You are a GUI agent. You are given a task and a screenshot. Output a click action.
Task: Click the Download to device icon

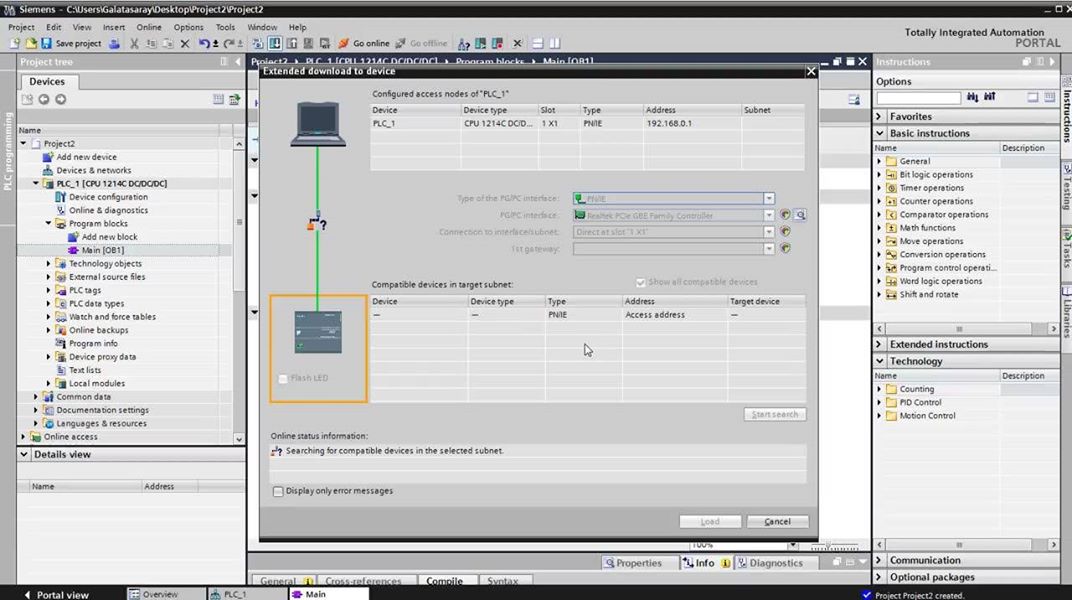[275, 44]
